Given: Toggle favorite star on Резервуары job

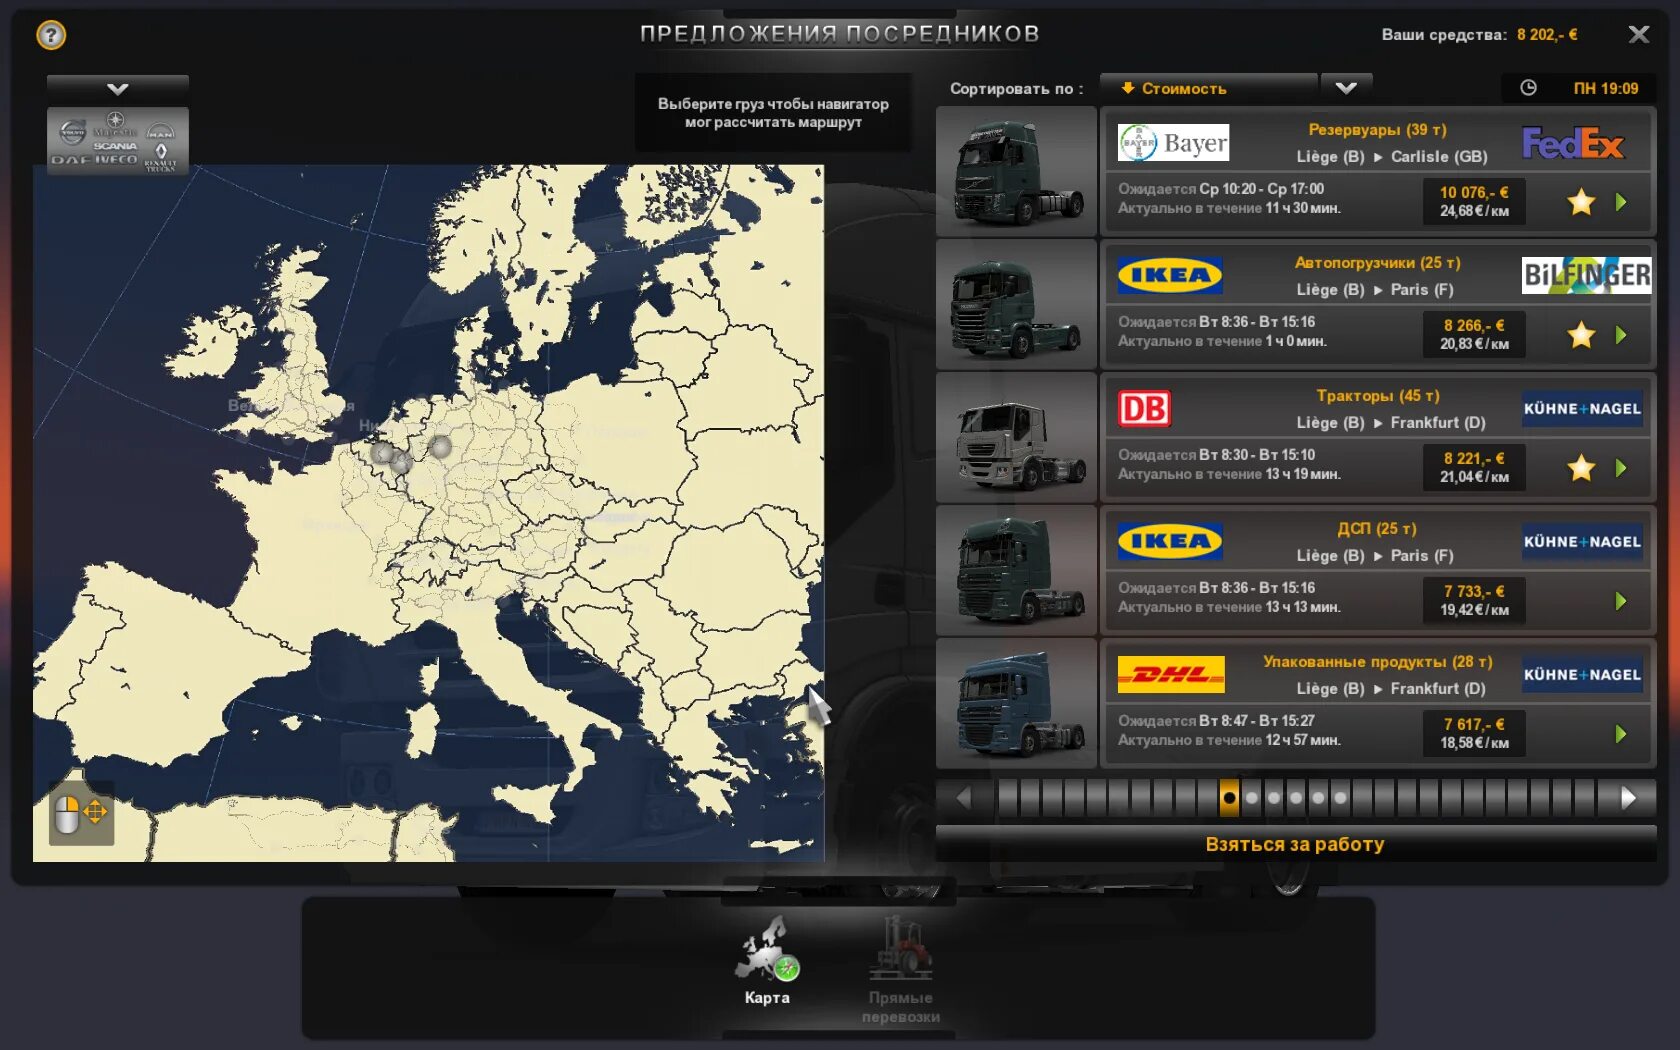Looking at the screenshot, I should coord(1581,202).
